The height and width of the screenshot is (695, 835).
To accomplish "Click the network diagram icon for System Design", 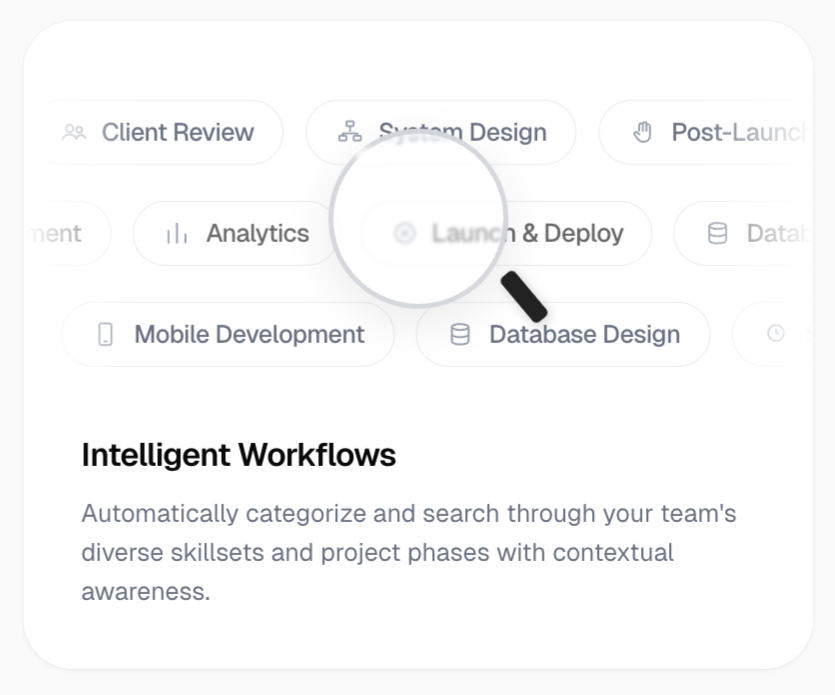I will click(x=350, y=132).
